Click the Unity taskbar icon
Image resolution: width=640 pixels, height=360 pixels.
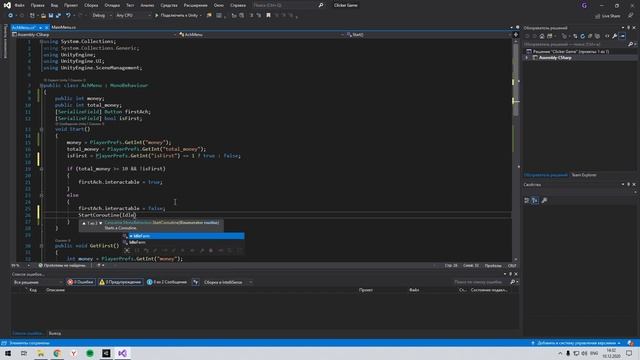click(106, 353)
